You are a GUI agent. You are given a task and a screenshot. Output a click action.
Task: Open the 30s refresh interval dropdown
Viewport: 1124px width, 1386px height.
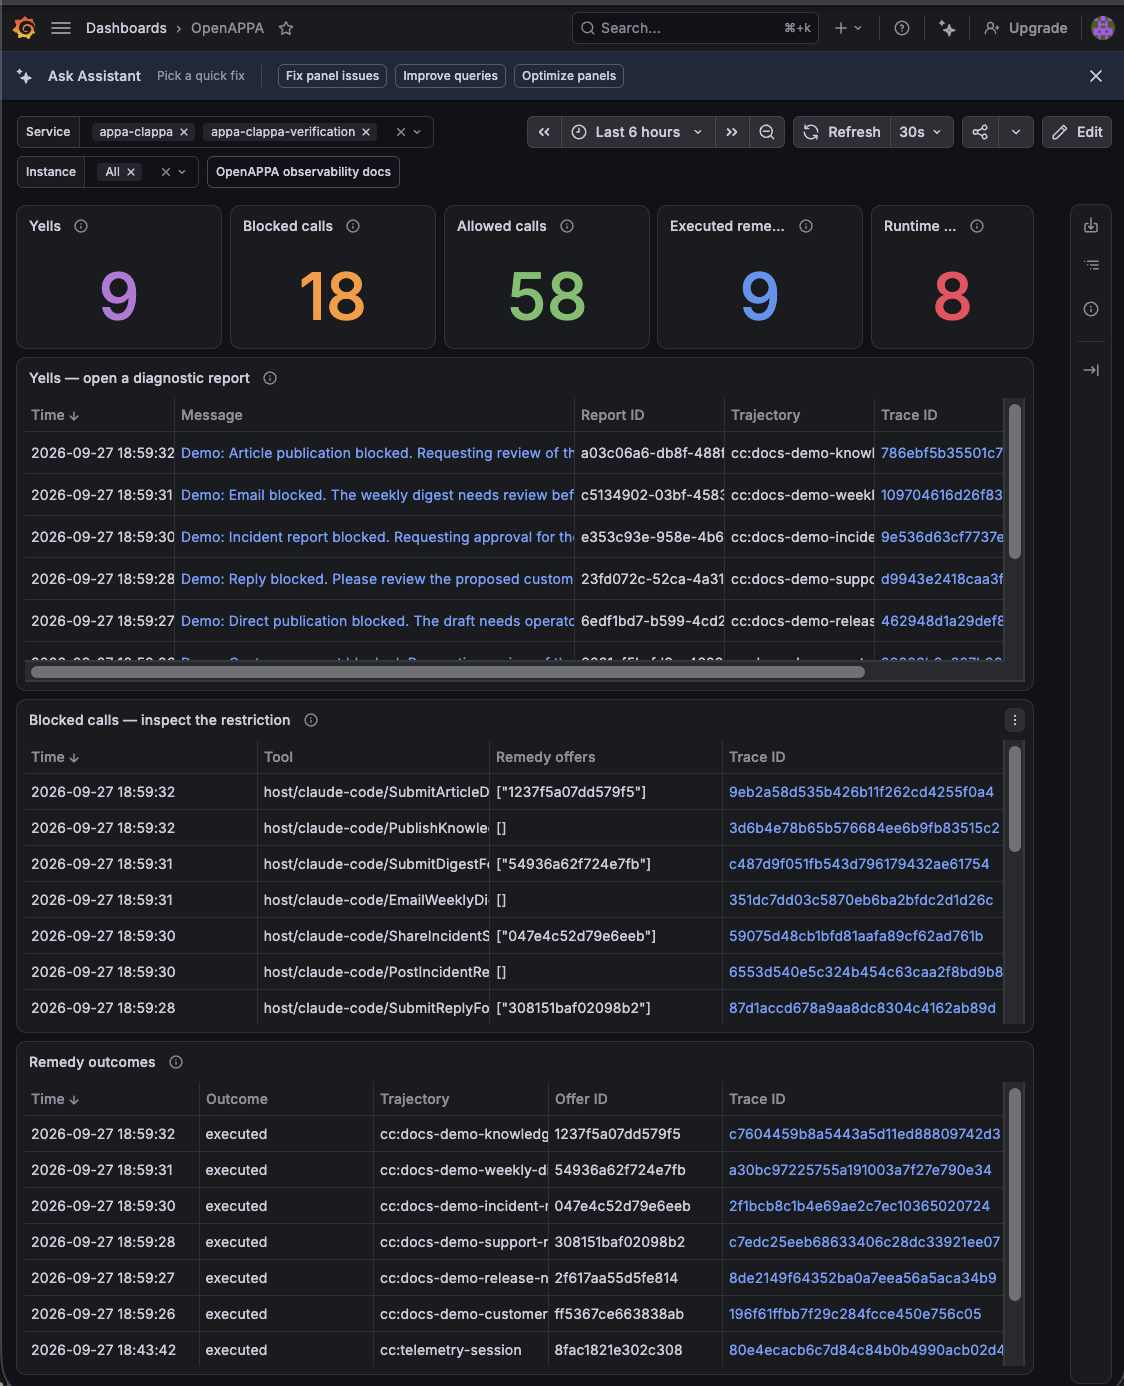click(x=920, y=132)
